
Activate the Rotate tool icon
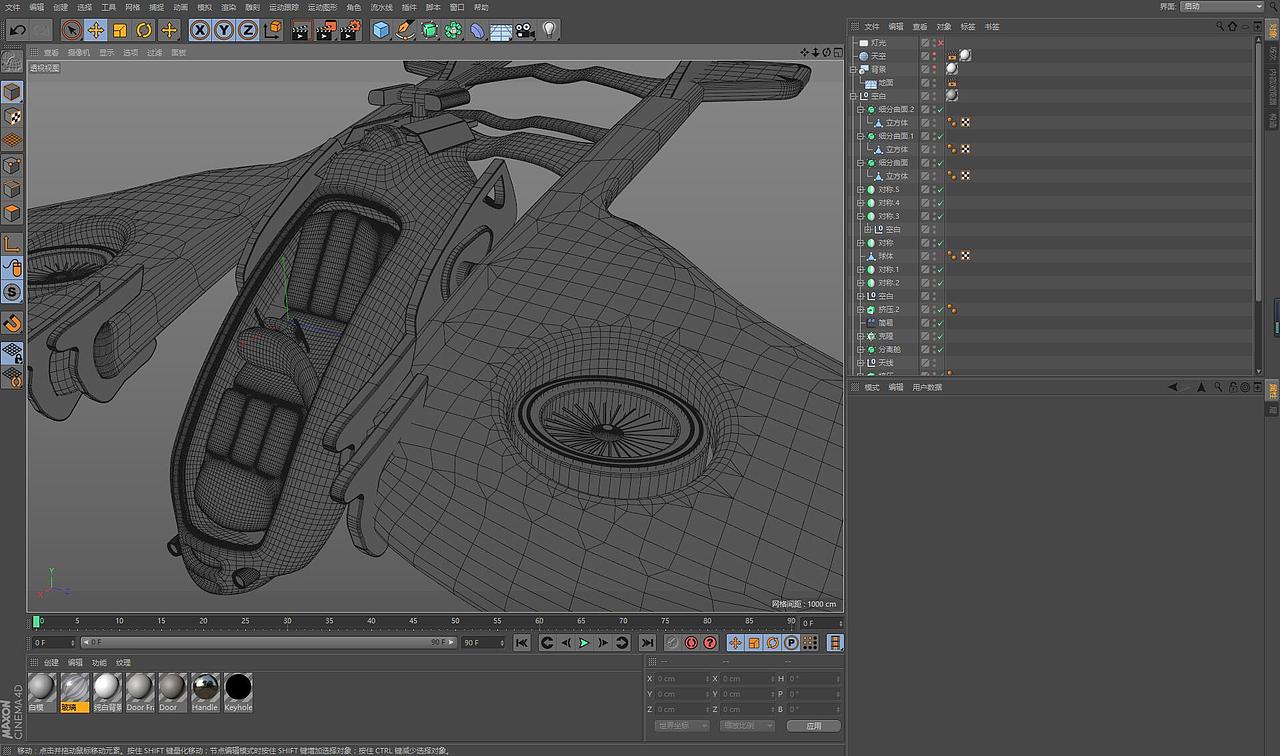[144, 30]
